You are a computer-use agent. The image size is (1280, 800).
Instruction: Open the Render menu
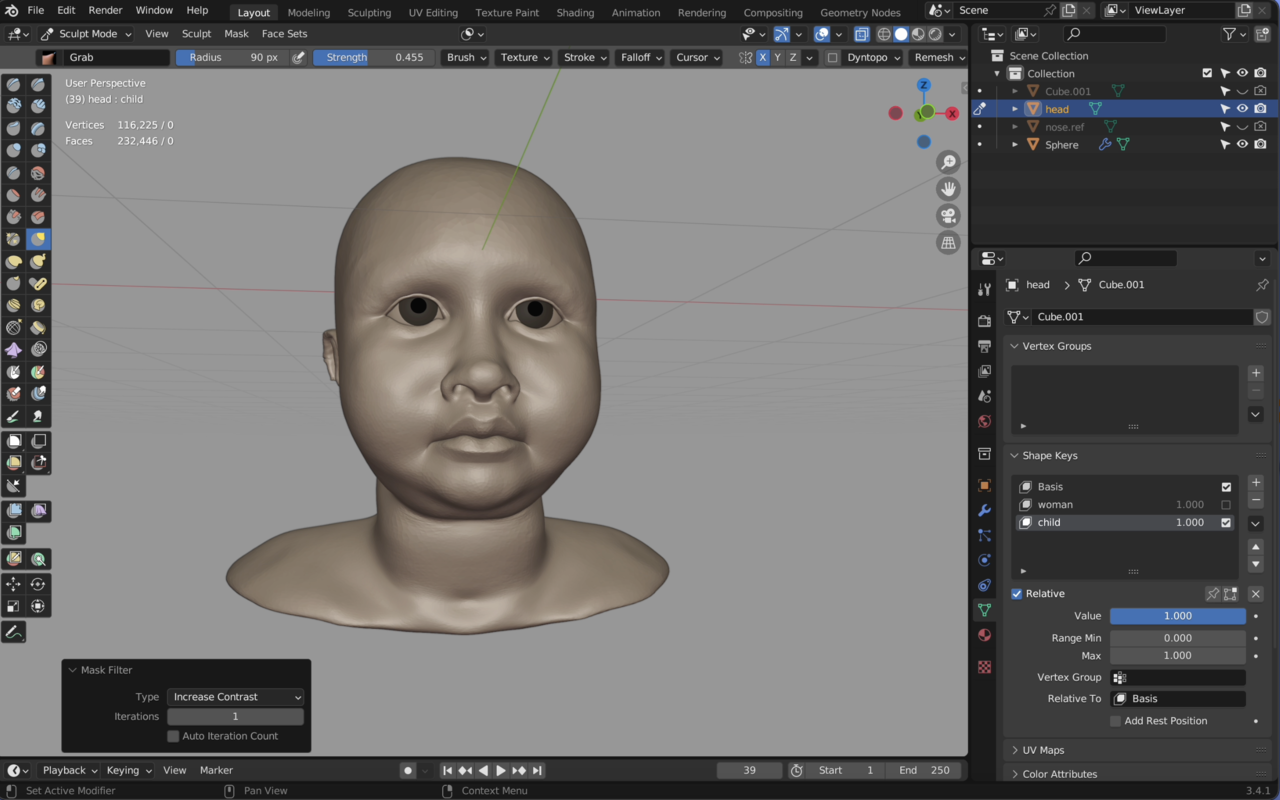pos(105,10)
